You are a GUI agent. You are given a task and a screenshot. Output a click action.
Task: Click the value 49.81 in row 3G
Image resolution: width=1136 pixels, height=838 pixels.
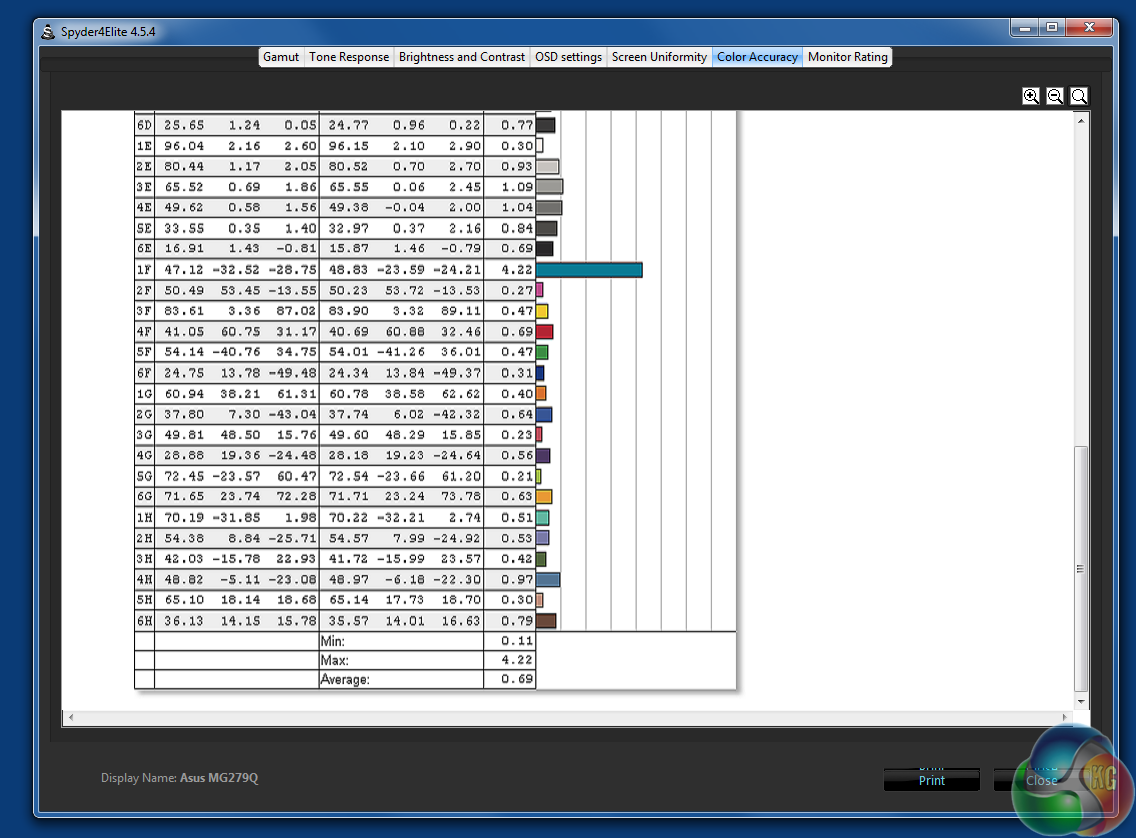(184, 435)
